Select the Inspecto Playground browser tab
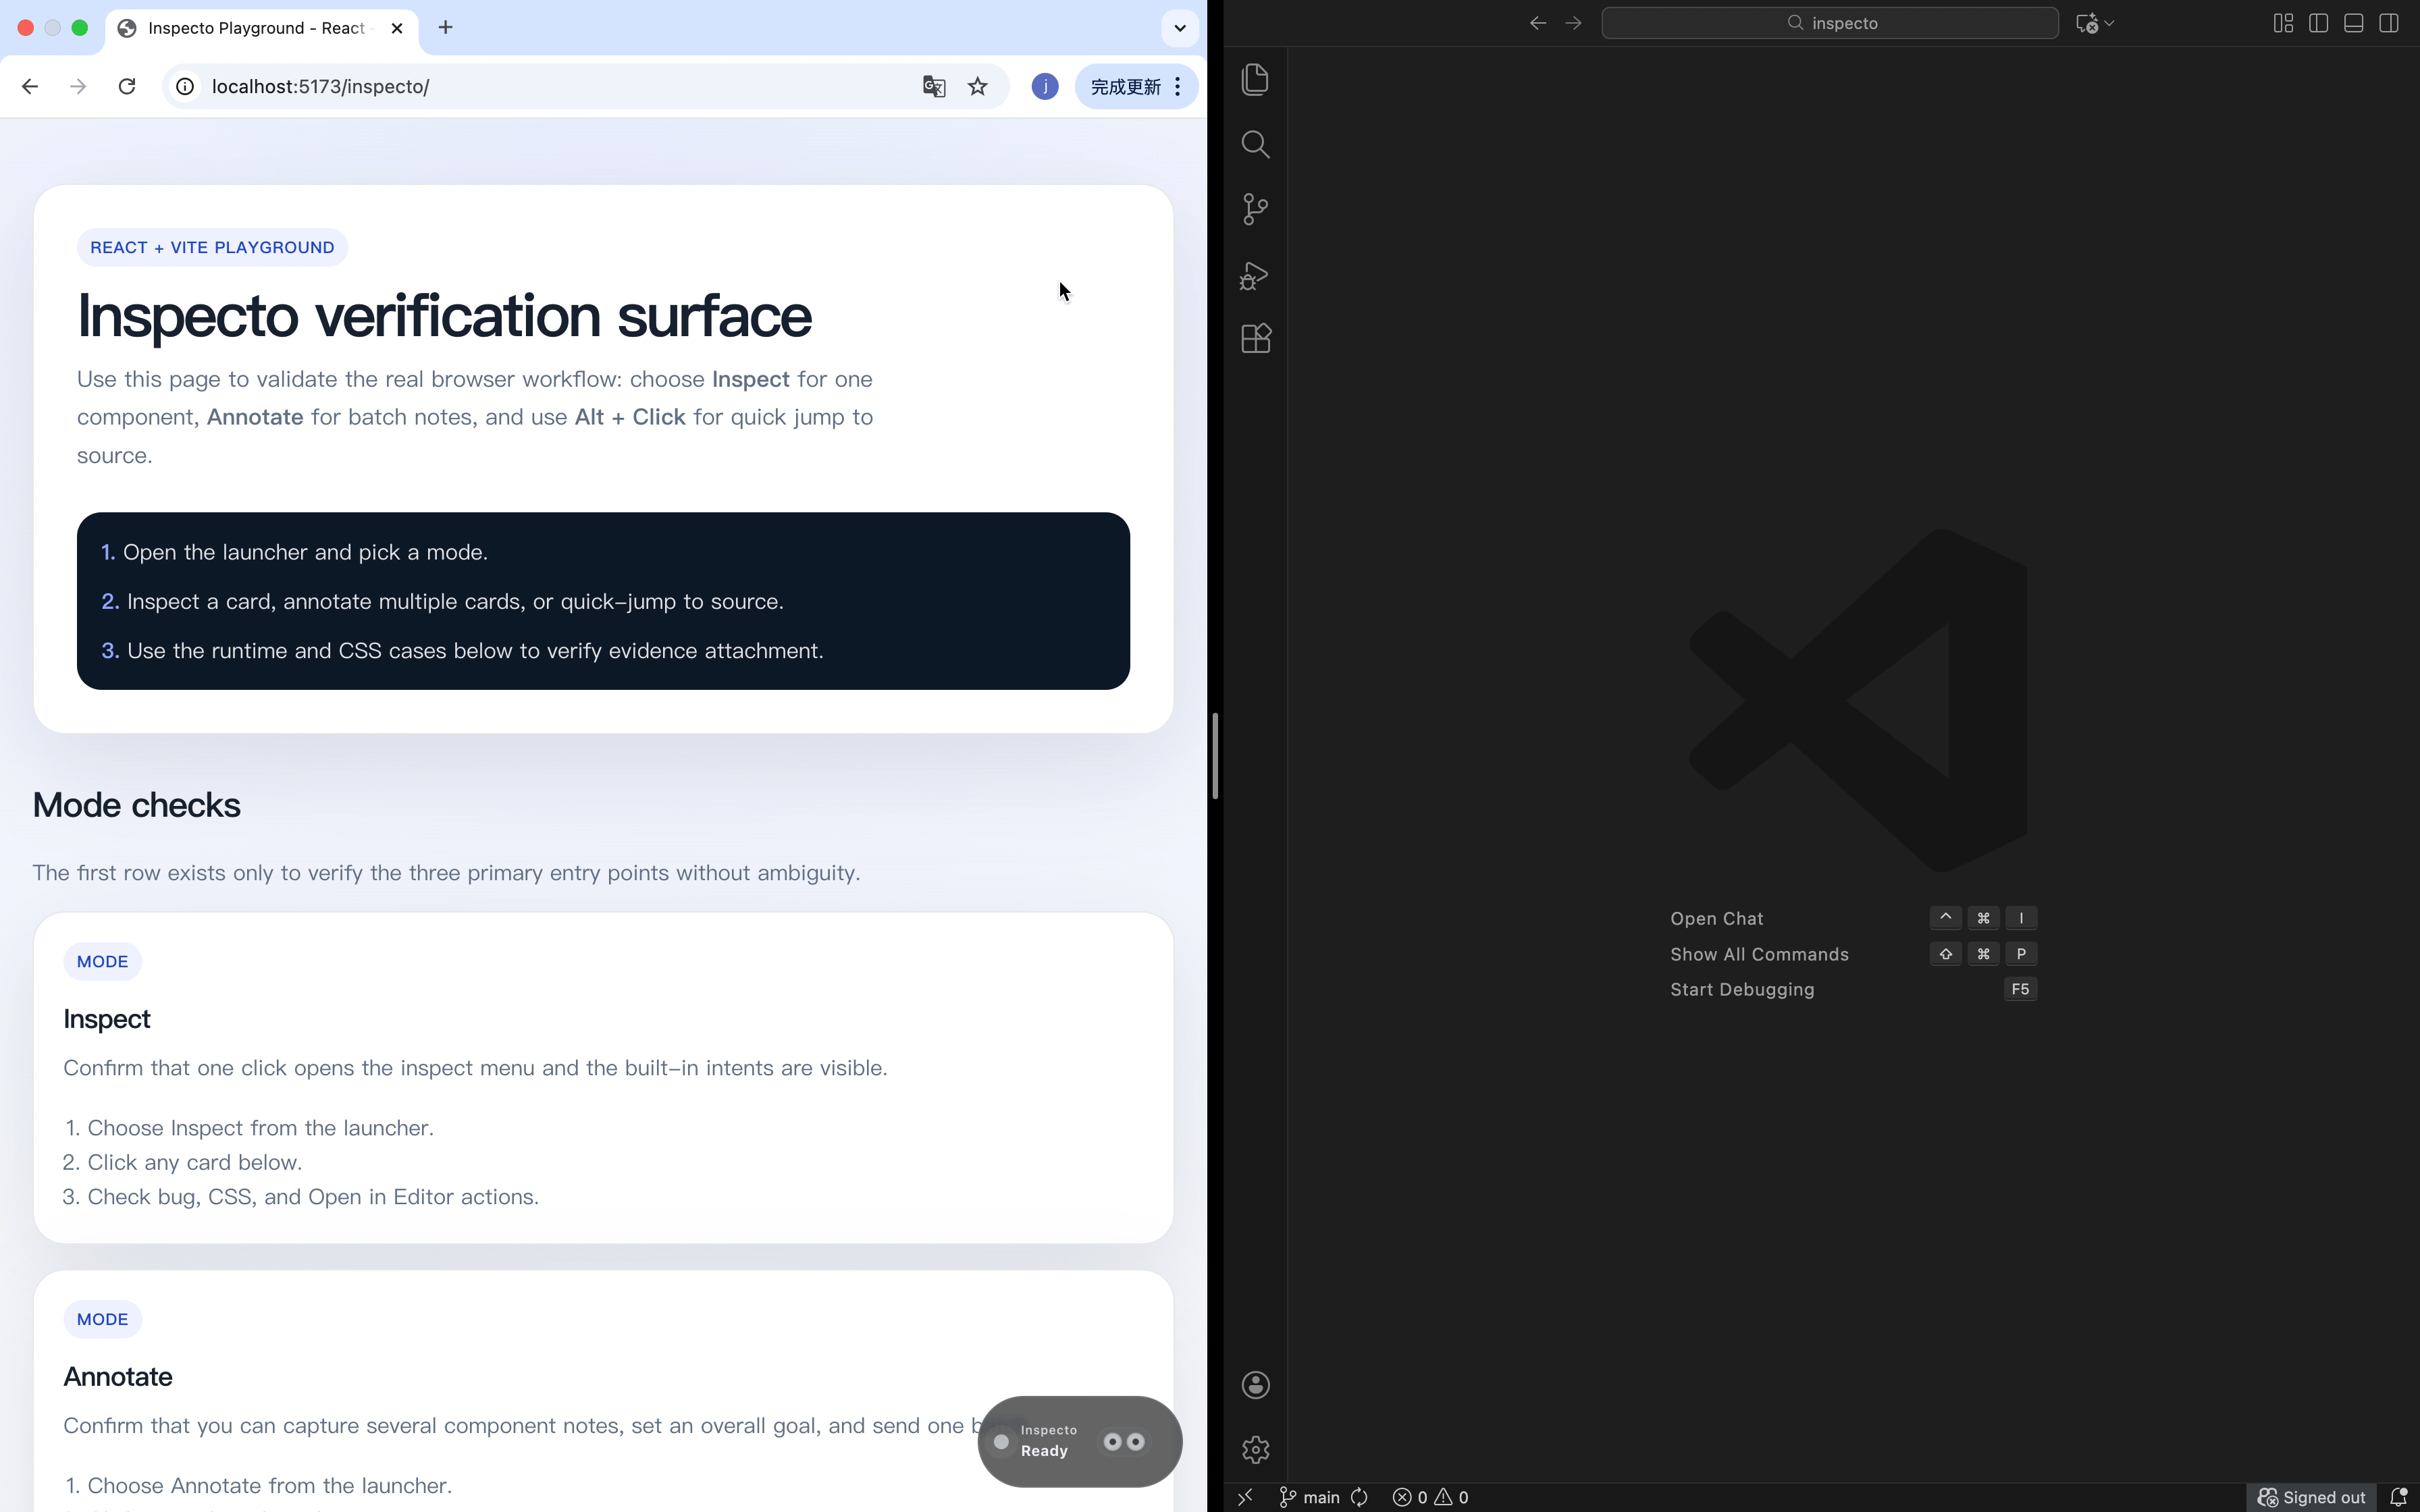The height and width of the screenshot is (1512, 2420). [255, 28]
